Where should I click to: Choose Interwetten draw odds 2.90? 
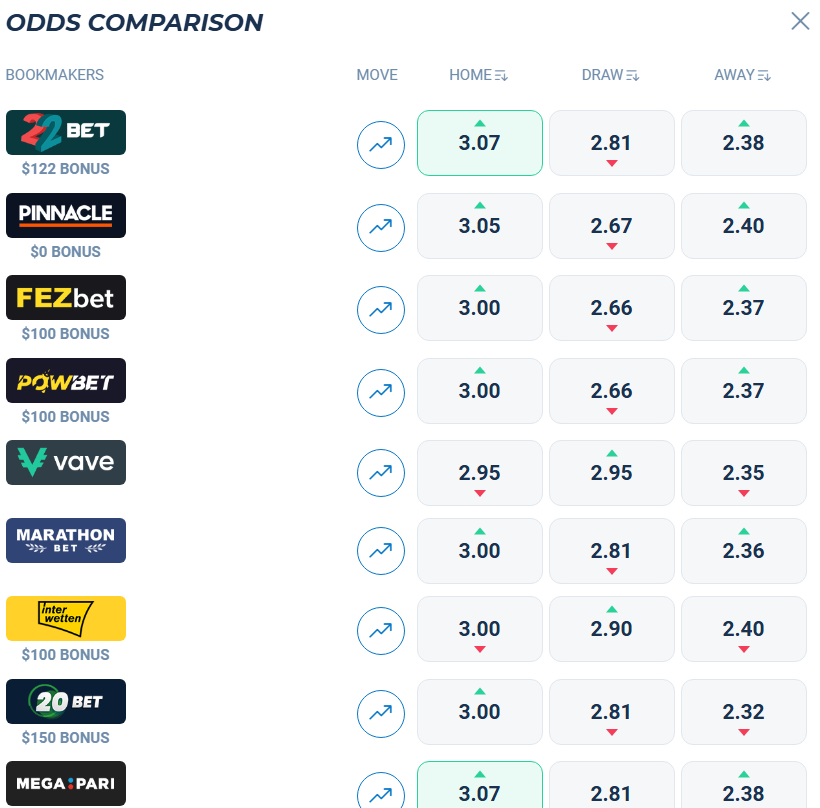tap(611, 629)
